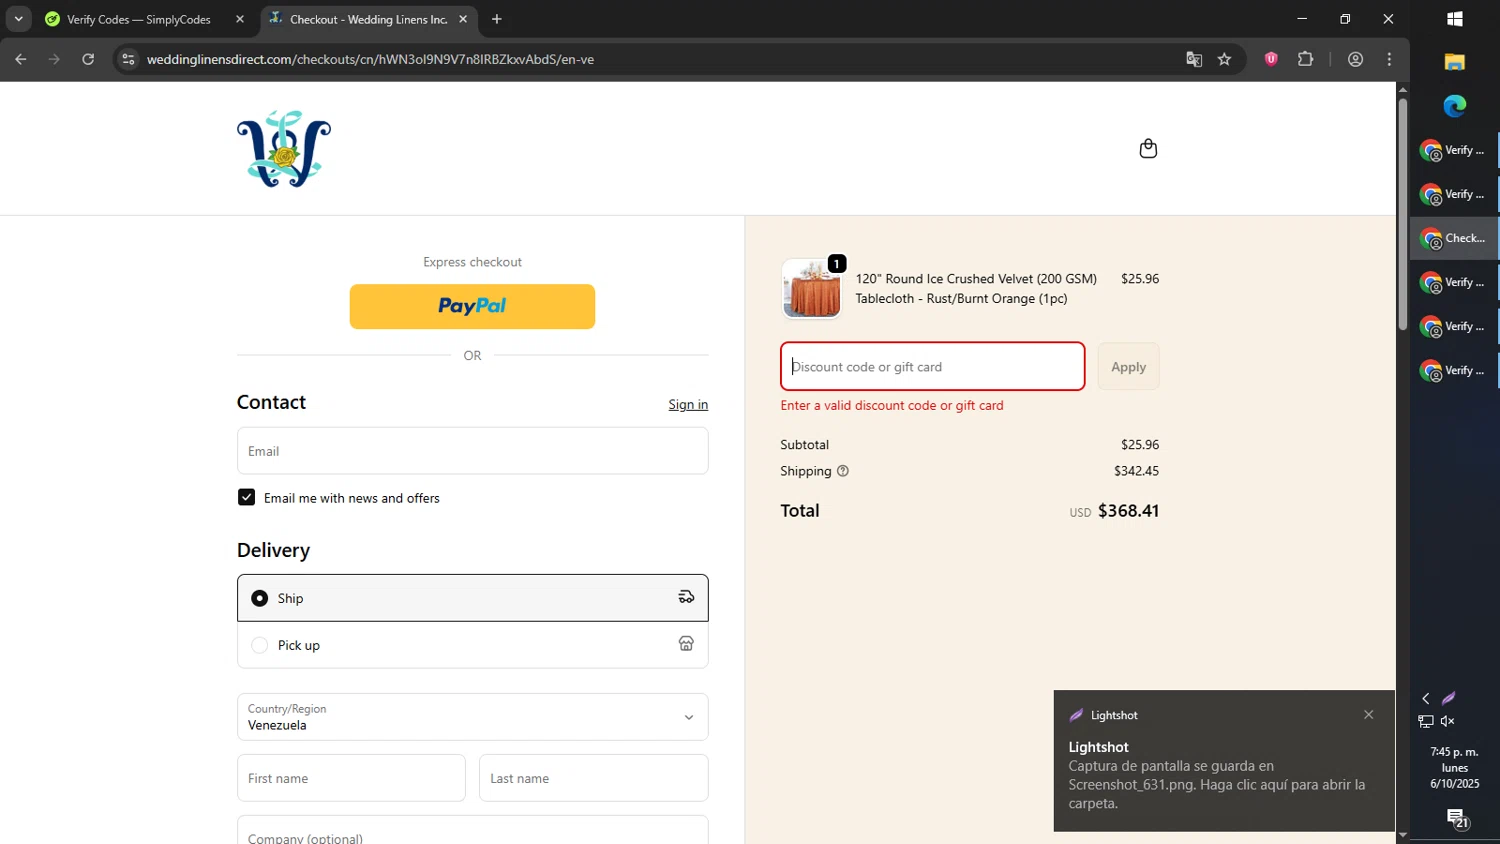Switch to Verify Codes — SimplyCodes tab
The height and width of the screenshot is (844, 1500).
tap(139, 19)
